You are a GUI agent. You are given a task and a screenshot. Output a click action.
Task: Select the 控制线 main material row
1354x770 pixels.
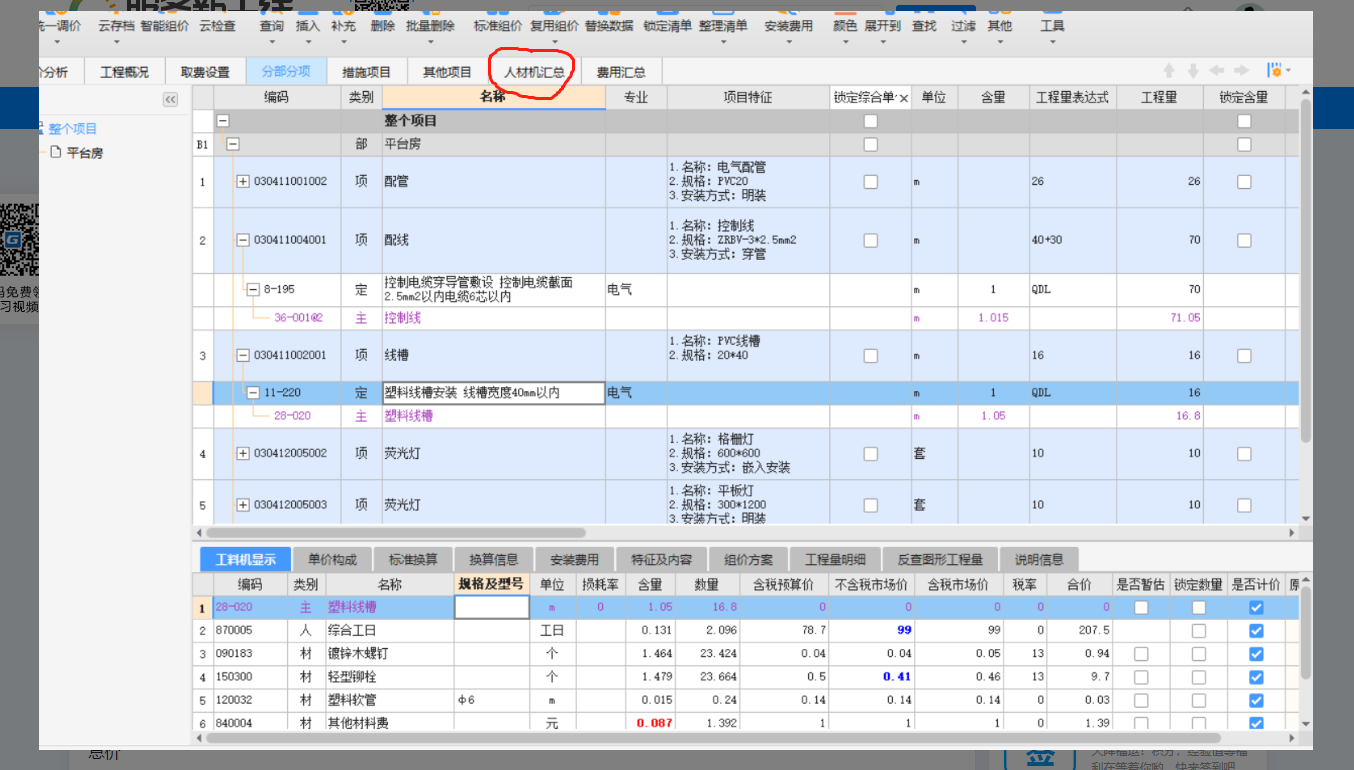(x=745, y=318)
